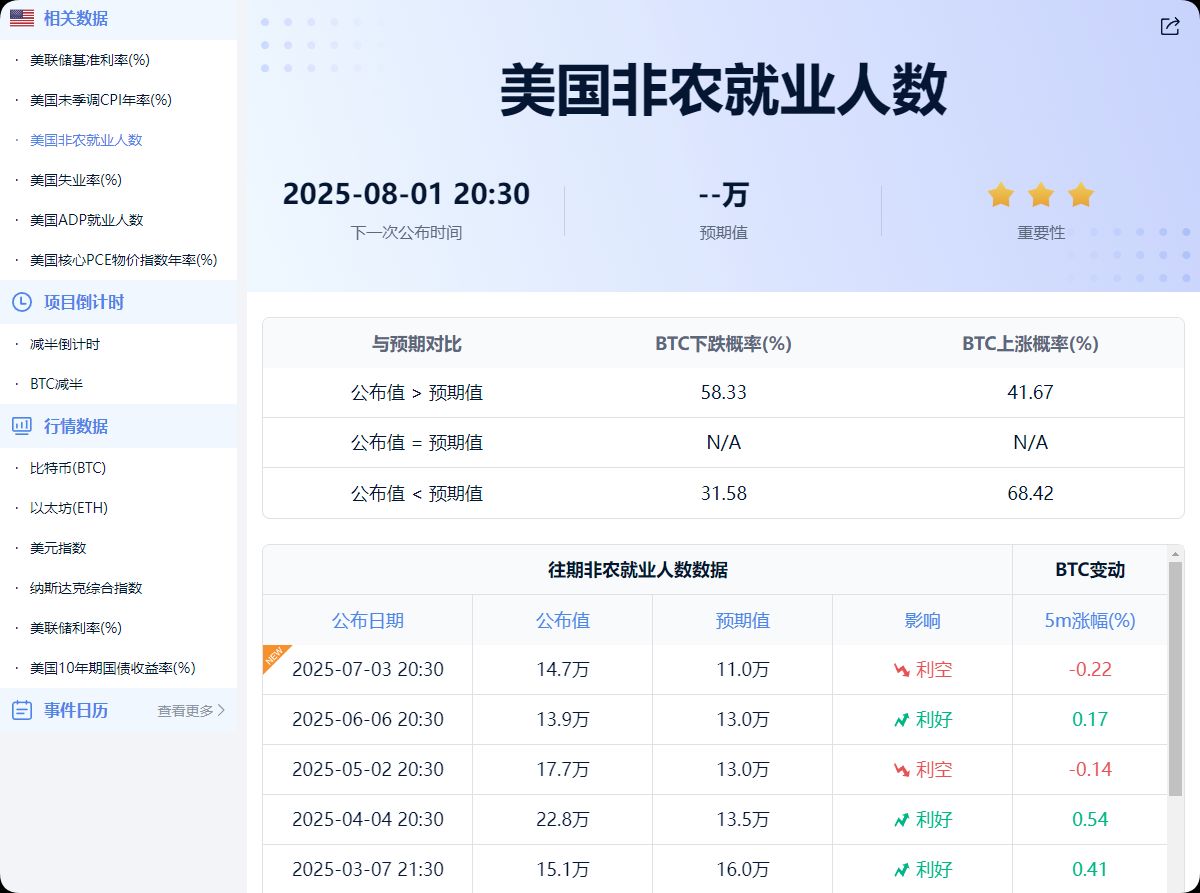
Task: Click the third gold importance star
Action: (1081, 194)
